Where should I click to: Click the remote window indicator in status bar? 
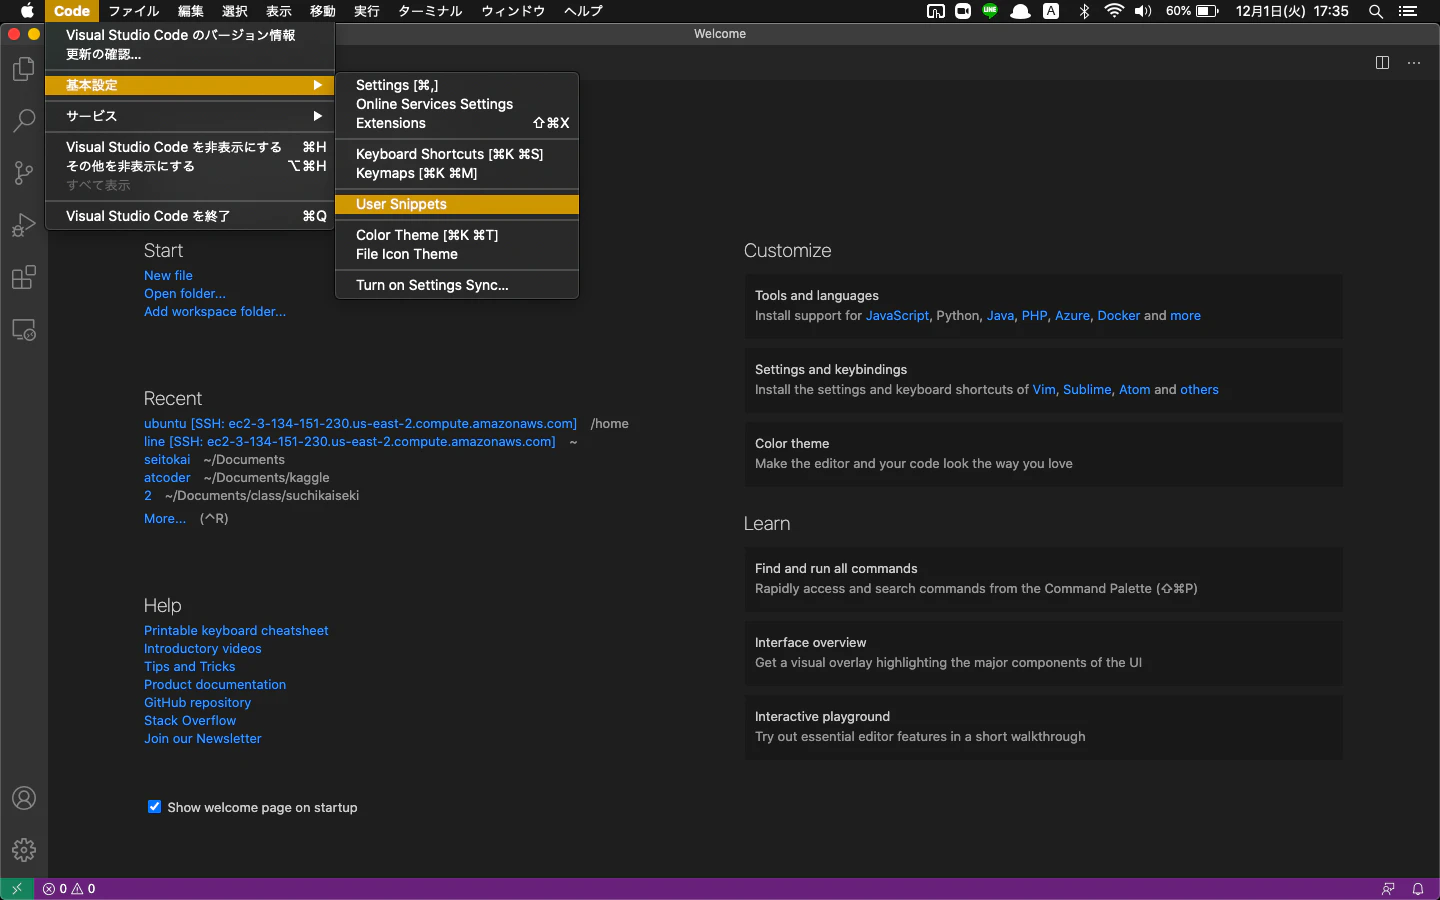coord(17,889)
